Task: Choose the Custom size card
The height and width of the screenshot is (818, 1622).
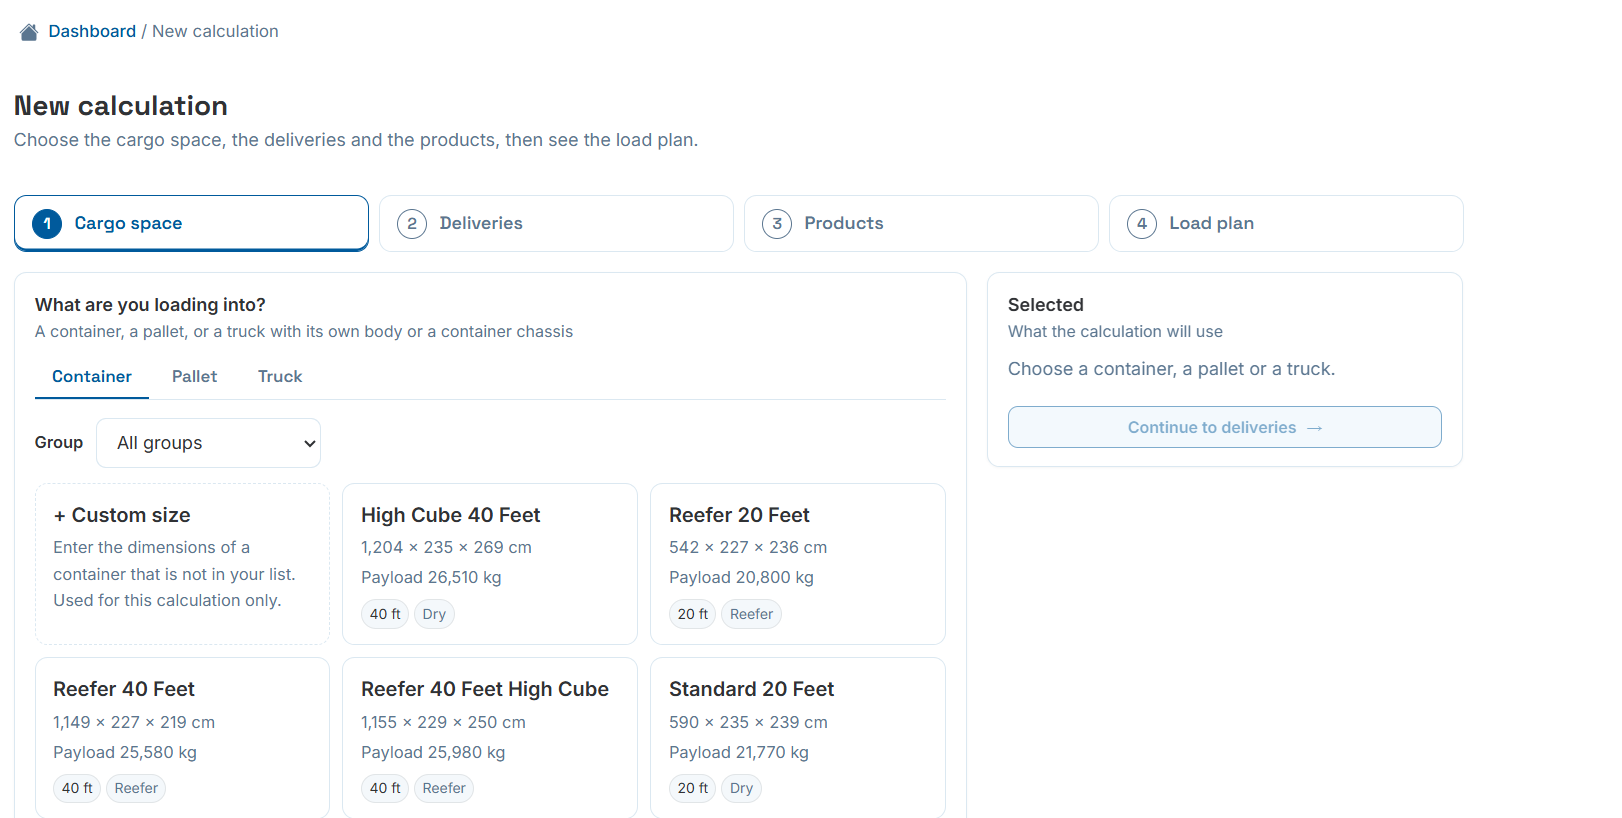Action: tap(182, 564)
